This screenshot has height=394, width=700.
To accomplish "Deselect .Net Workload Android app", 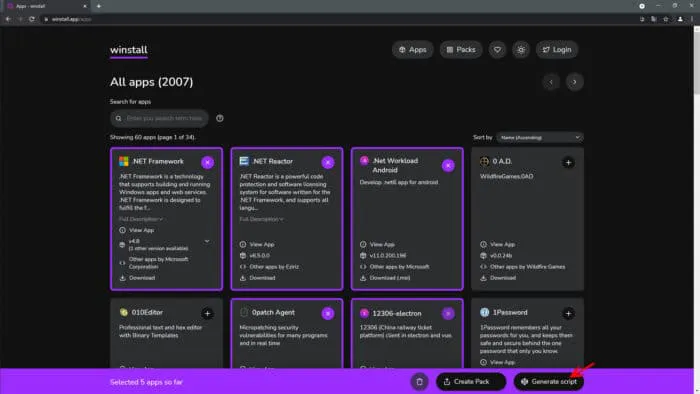I will [x=448, y=166].
